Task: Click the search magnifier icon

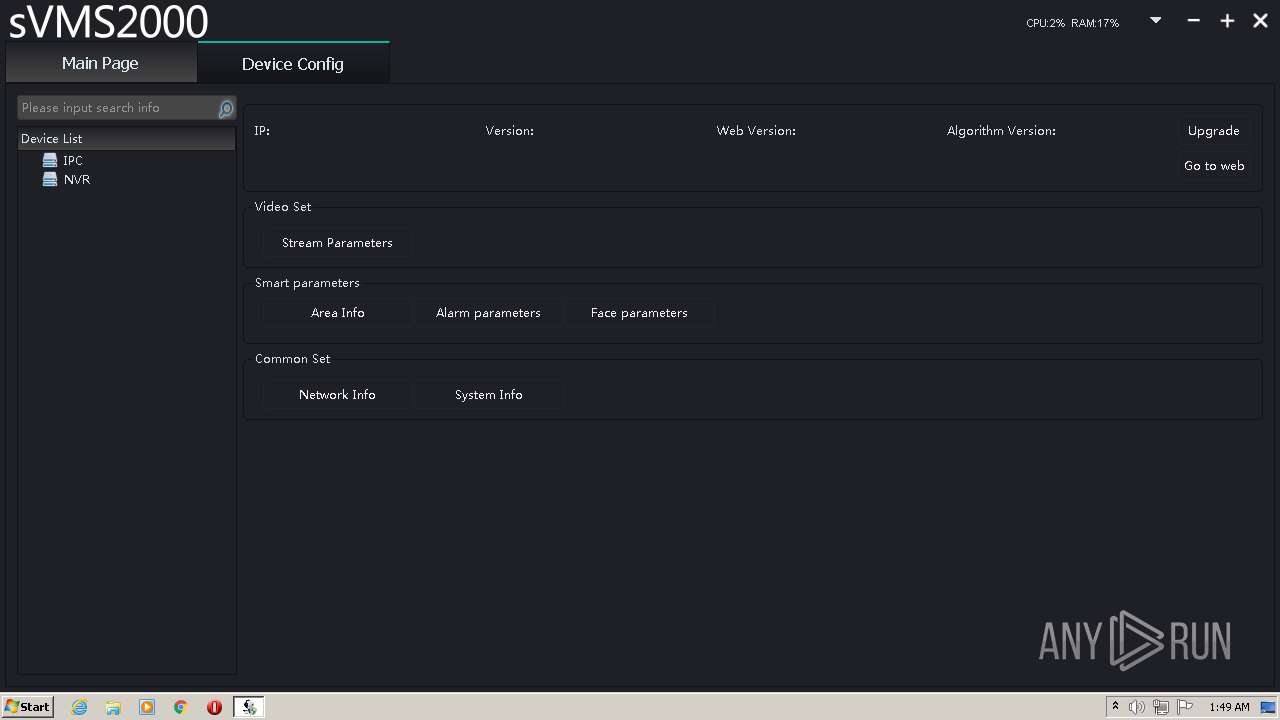Action: point(226,108)
